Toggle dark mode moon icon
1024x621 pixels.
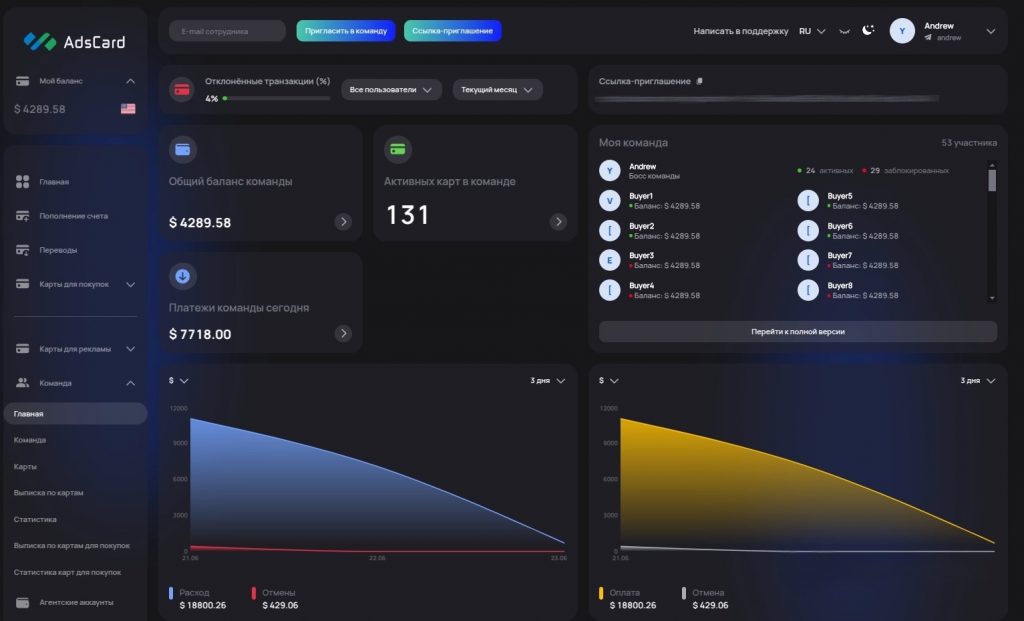868,31
